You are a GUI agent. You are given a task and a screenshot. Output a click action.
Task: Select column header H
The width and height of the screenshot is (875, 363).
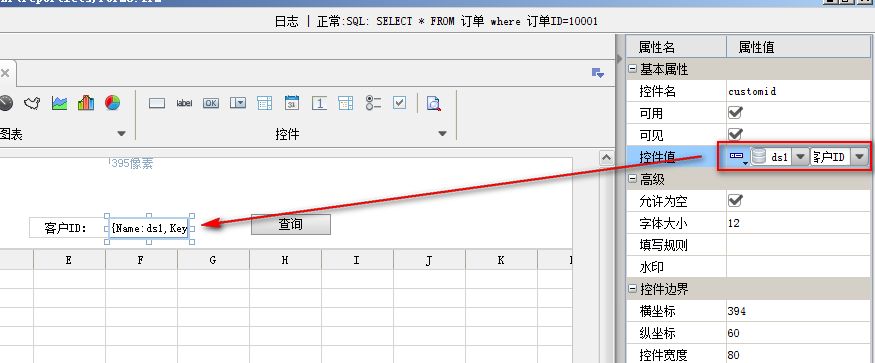(x=285, y=260)
